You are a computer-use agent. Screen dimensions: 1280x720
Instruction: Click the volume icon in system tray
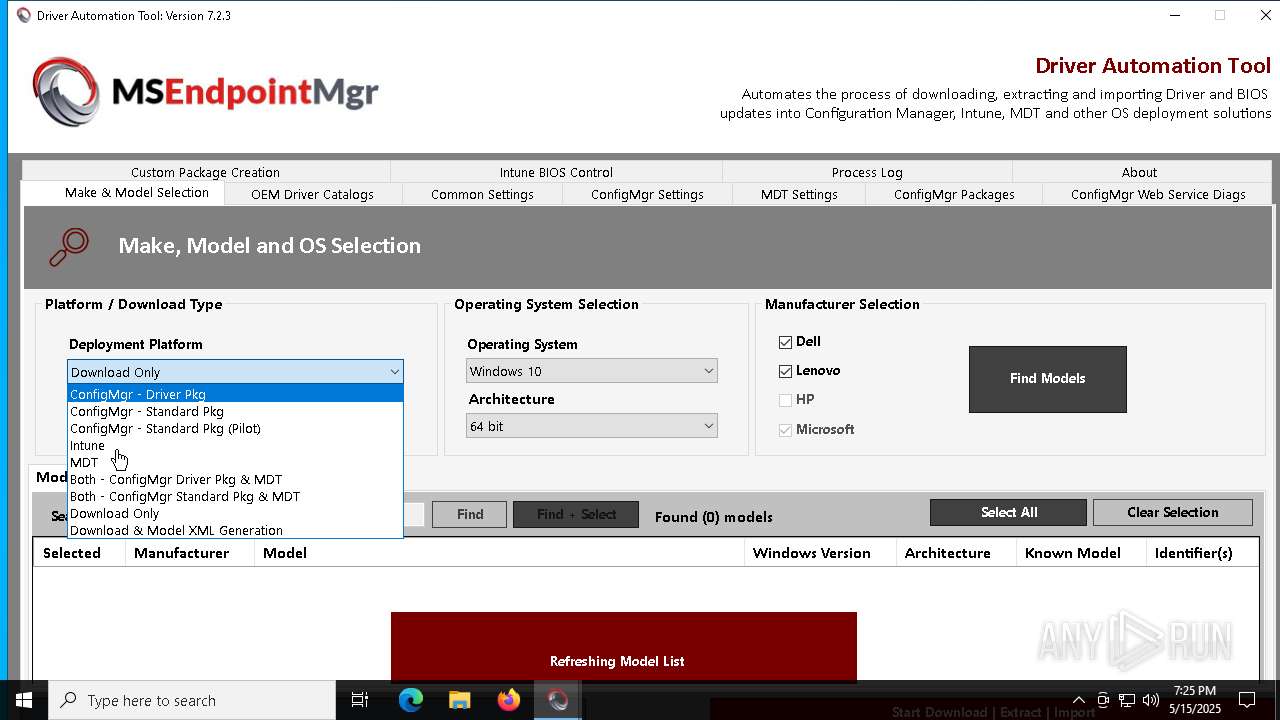1151,700
